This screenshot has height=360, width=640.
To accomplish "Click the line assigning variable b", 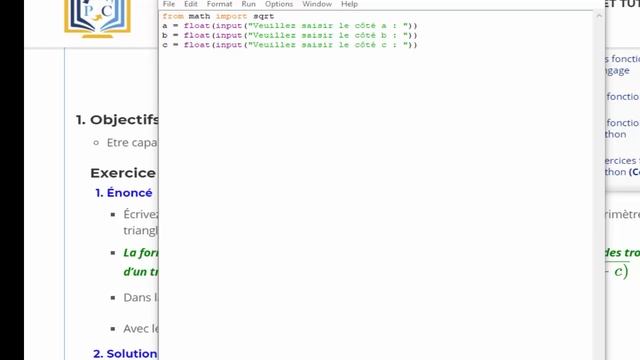I will (x=290, y=36).
